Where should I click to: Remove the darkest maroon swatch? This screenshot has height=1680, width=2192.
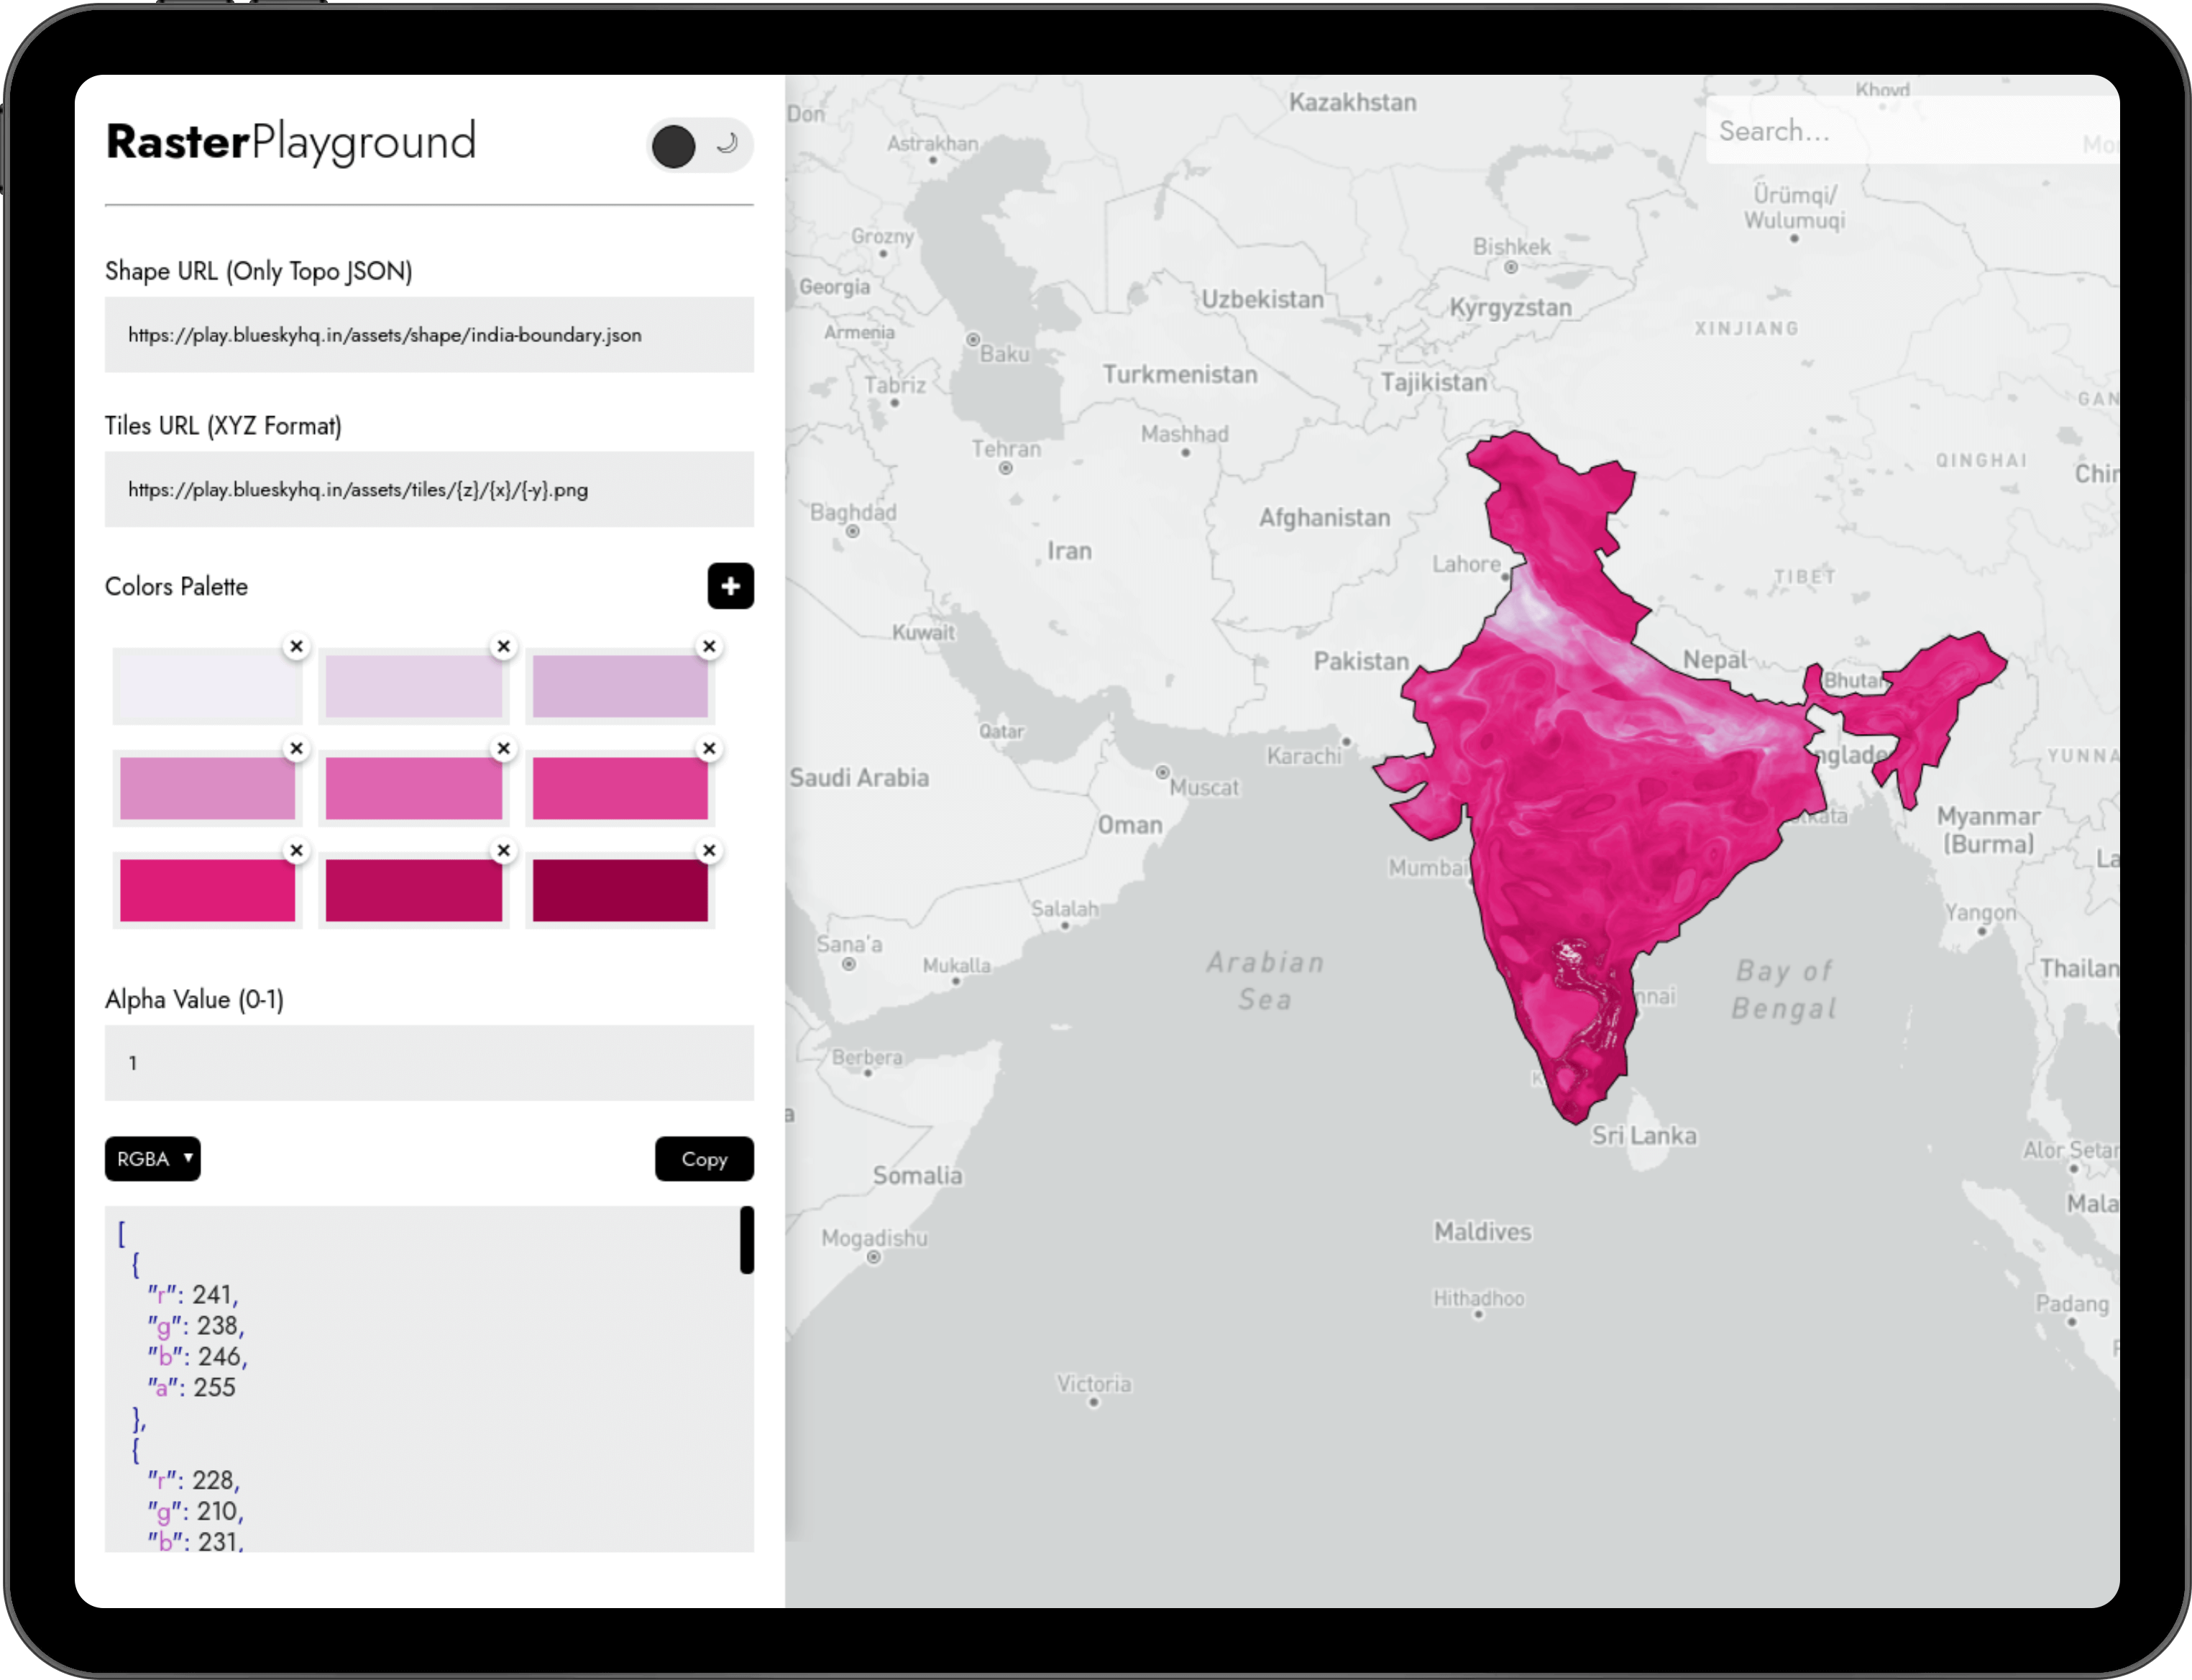[x=709, y=851]
